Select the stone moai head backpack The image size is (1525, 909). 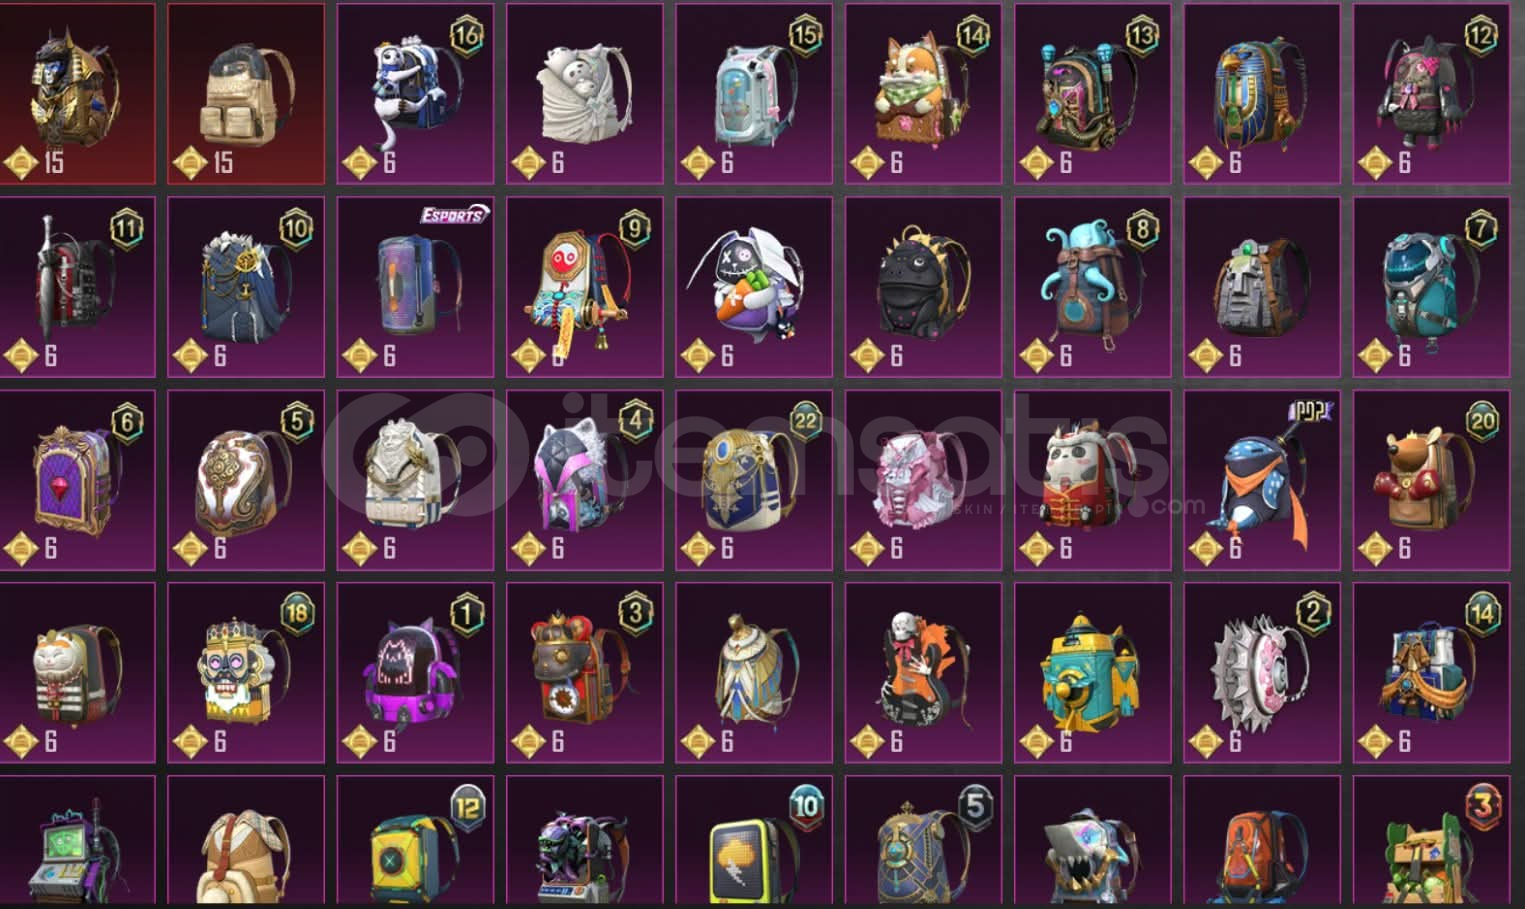click(x=1262, y=287)
